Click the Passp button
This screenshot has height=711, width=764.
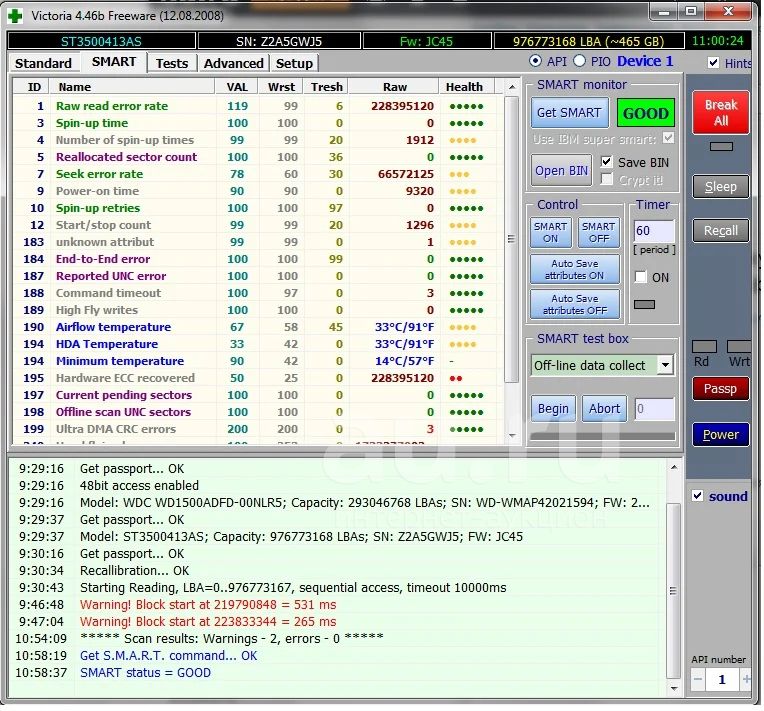coord(720,389)
